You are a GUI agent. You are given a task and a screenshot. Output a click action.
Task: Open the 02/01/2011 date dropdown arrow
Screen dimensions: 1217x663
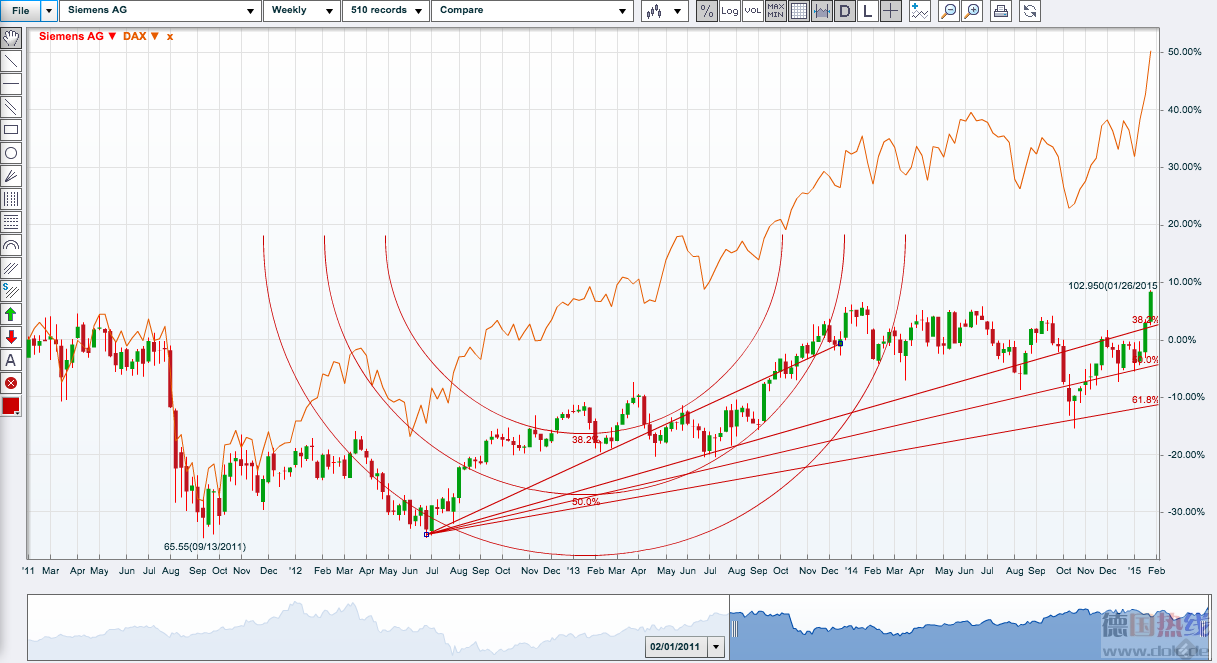coord(716,647)
